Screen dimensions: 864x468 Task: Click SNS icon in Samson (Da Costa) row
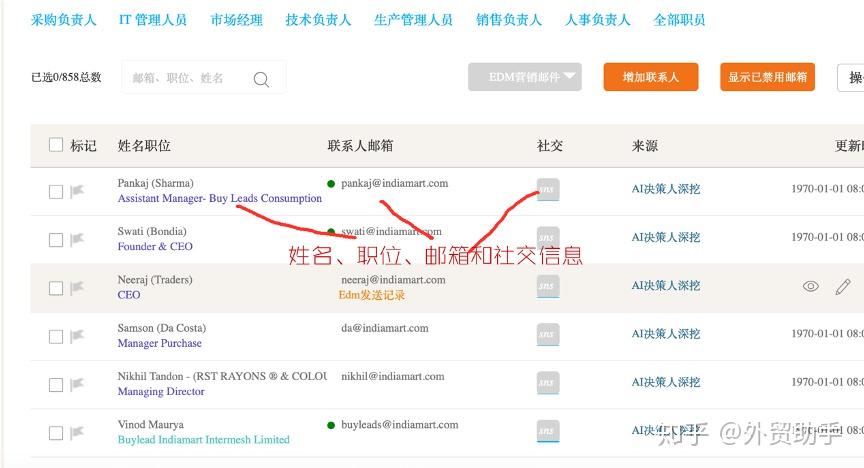point(548,335)
